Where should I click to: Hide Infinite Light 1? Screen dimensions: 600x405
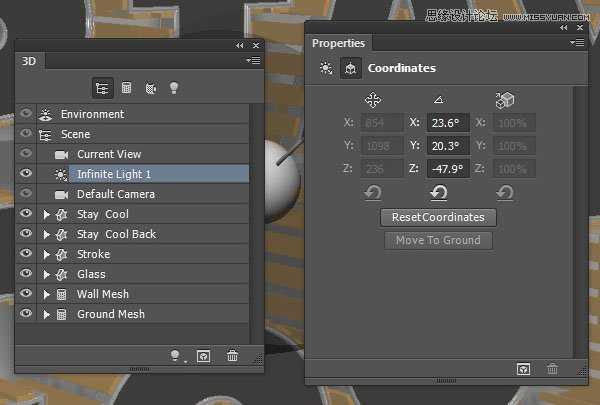pyautogui.click(x=26, y=173)
